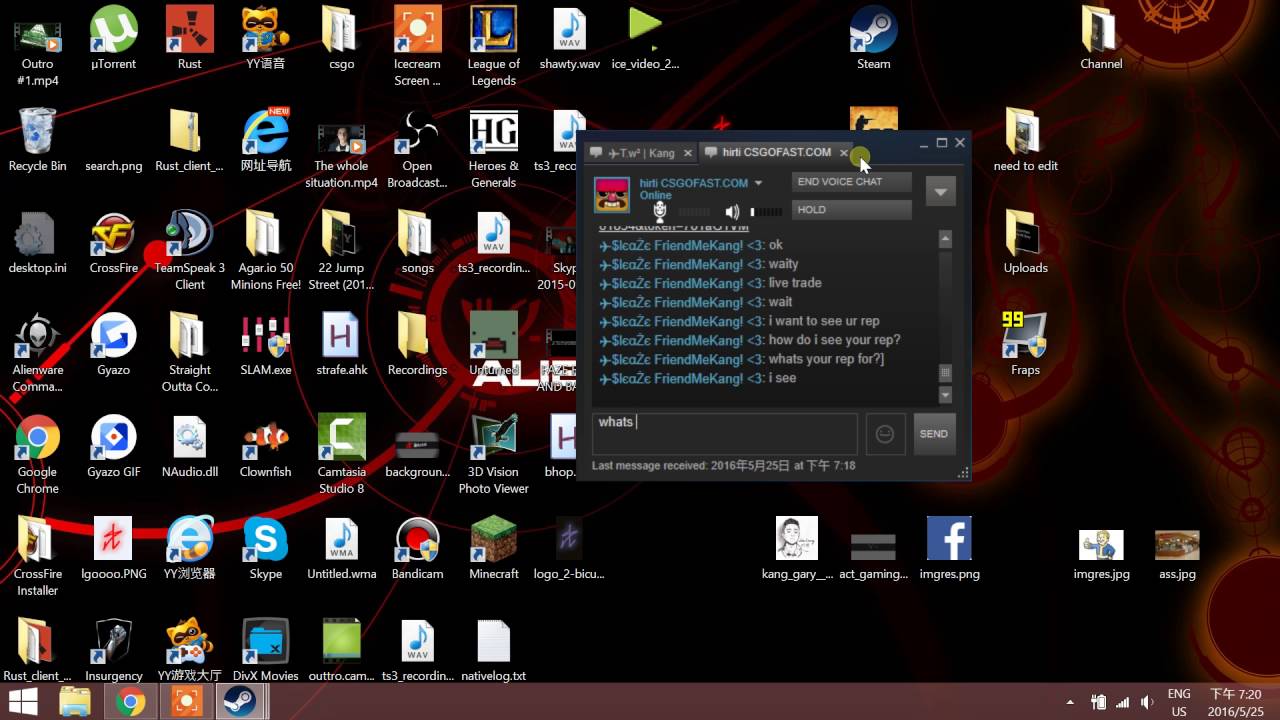Screen dimensions: 1280x720
Task: Open the emoticon picker in chat
Action: (x=884, y=434)
